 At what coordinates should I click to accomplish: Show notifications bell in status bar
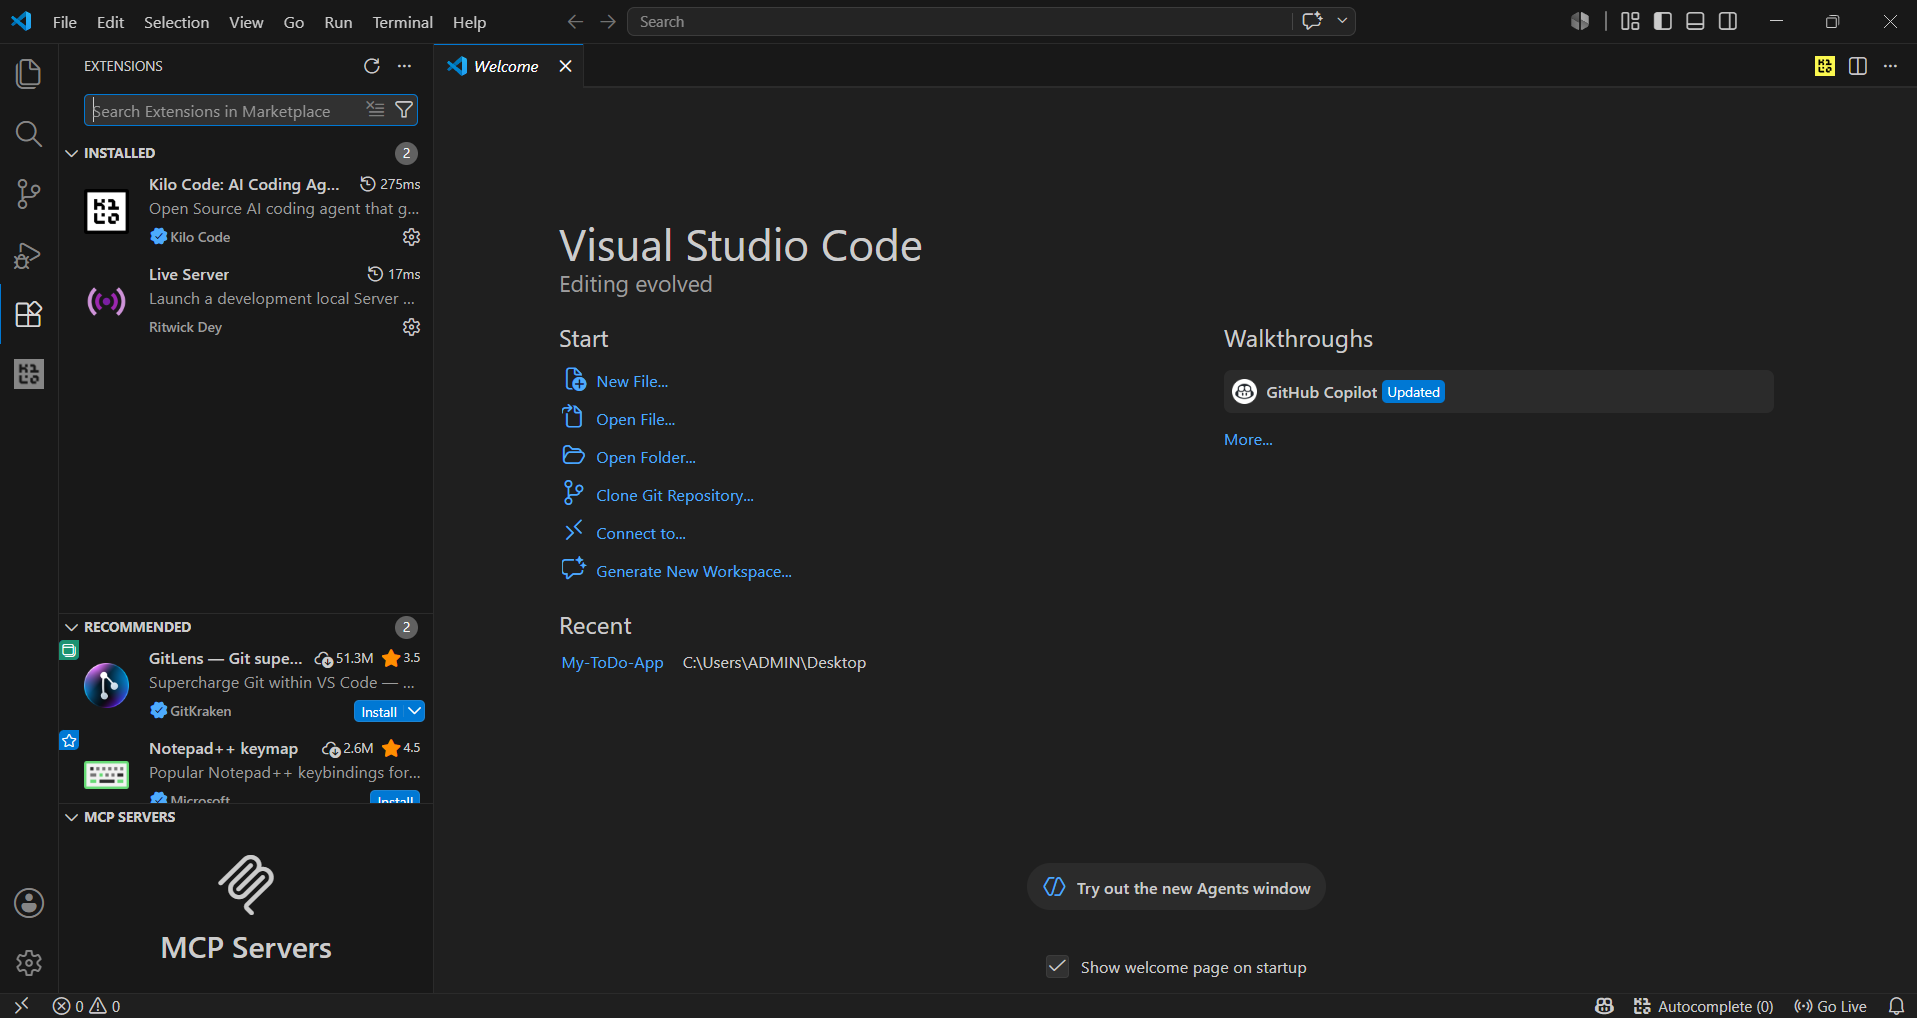[1896, 1006]
